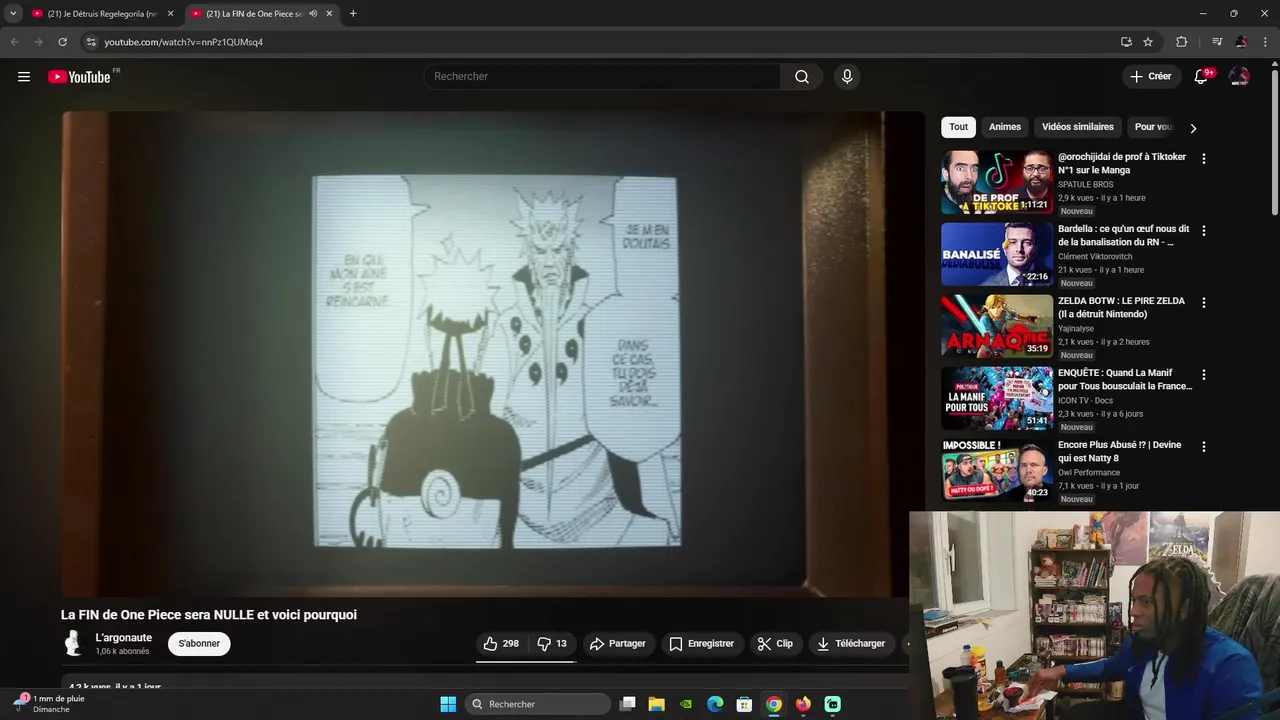Screen dimensions: 1280x720
Task: Show more filter chips with right arrow
Action: pos(1193,128)
